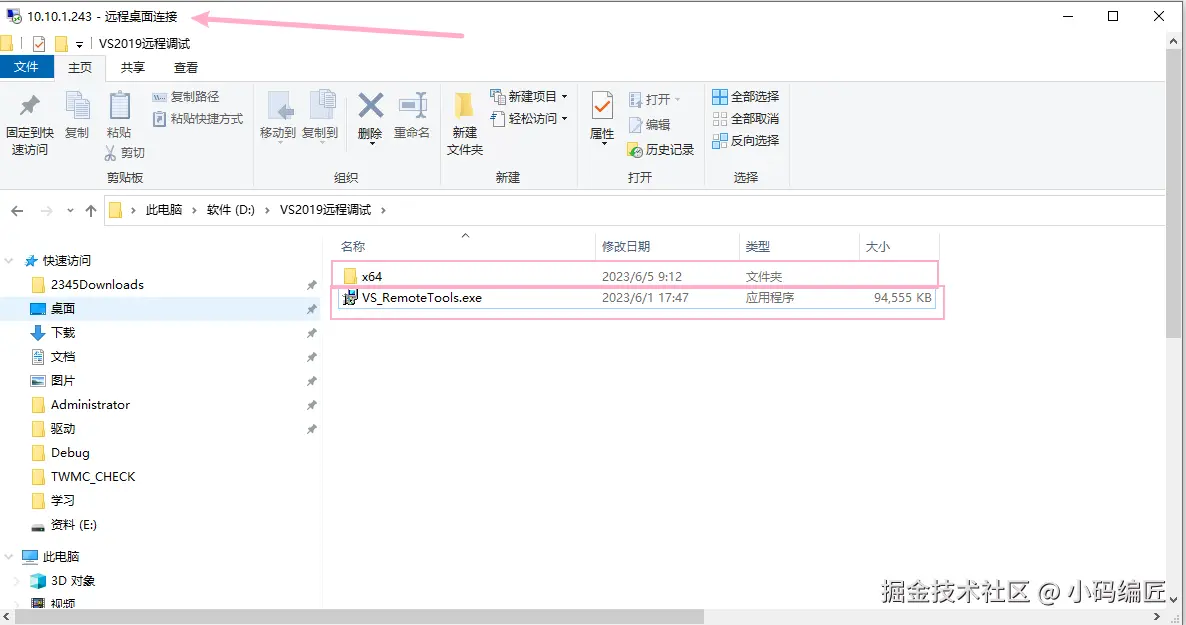1186x625 pixels.
Task: Click the Properties (属性) checkmark icon
Action: [602, 106]
